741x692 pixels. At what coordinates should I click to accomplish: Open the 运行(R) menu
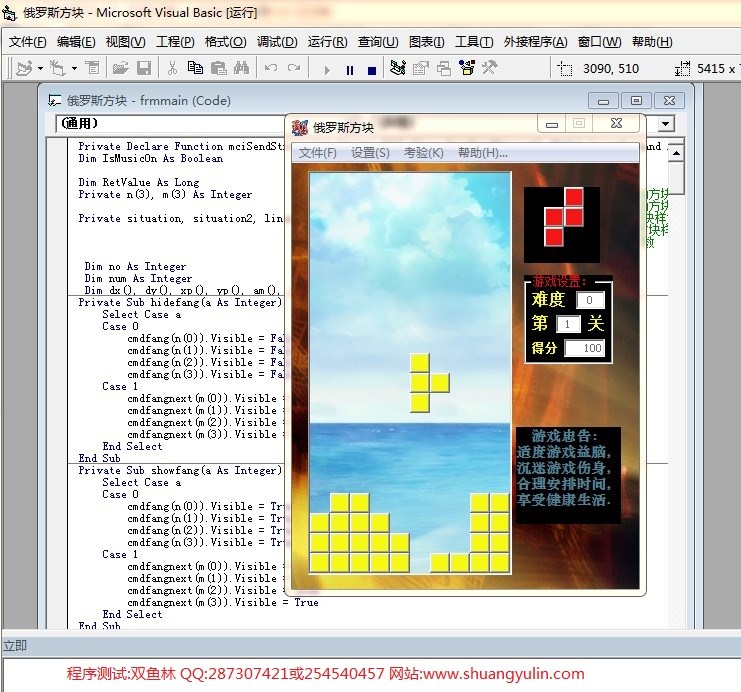coord(327,42)
